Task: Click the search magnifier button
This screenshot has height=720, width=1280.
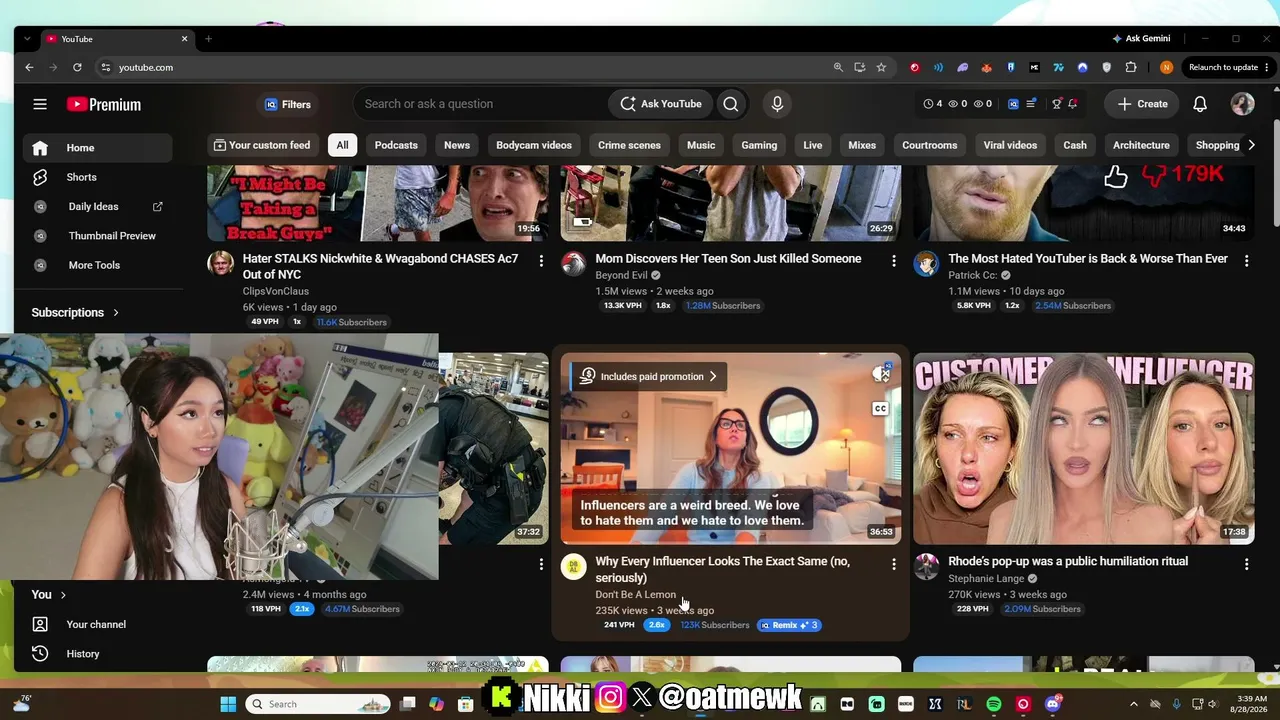Action: pyautogui.click(x=731, y=104)
